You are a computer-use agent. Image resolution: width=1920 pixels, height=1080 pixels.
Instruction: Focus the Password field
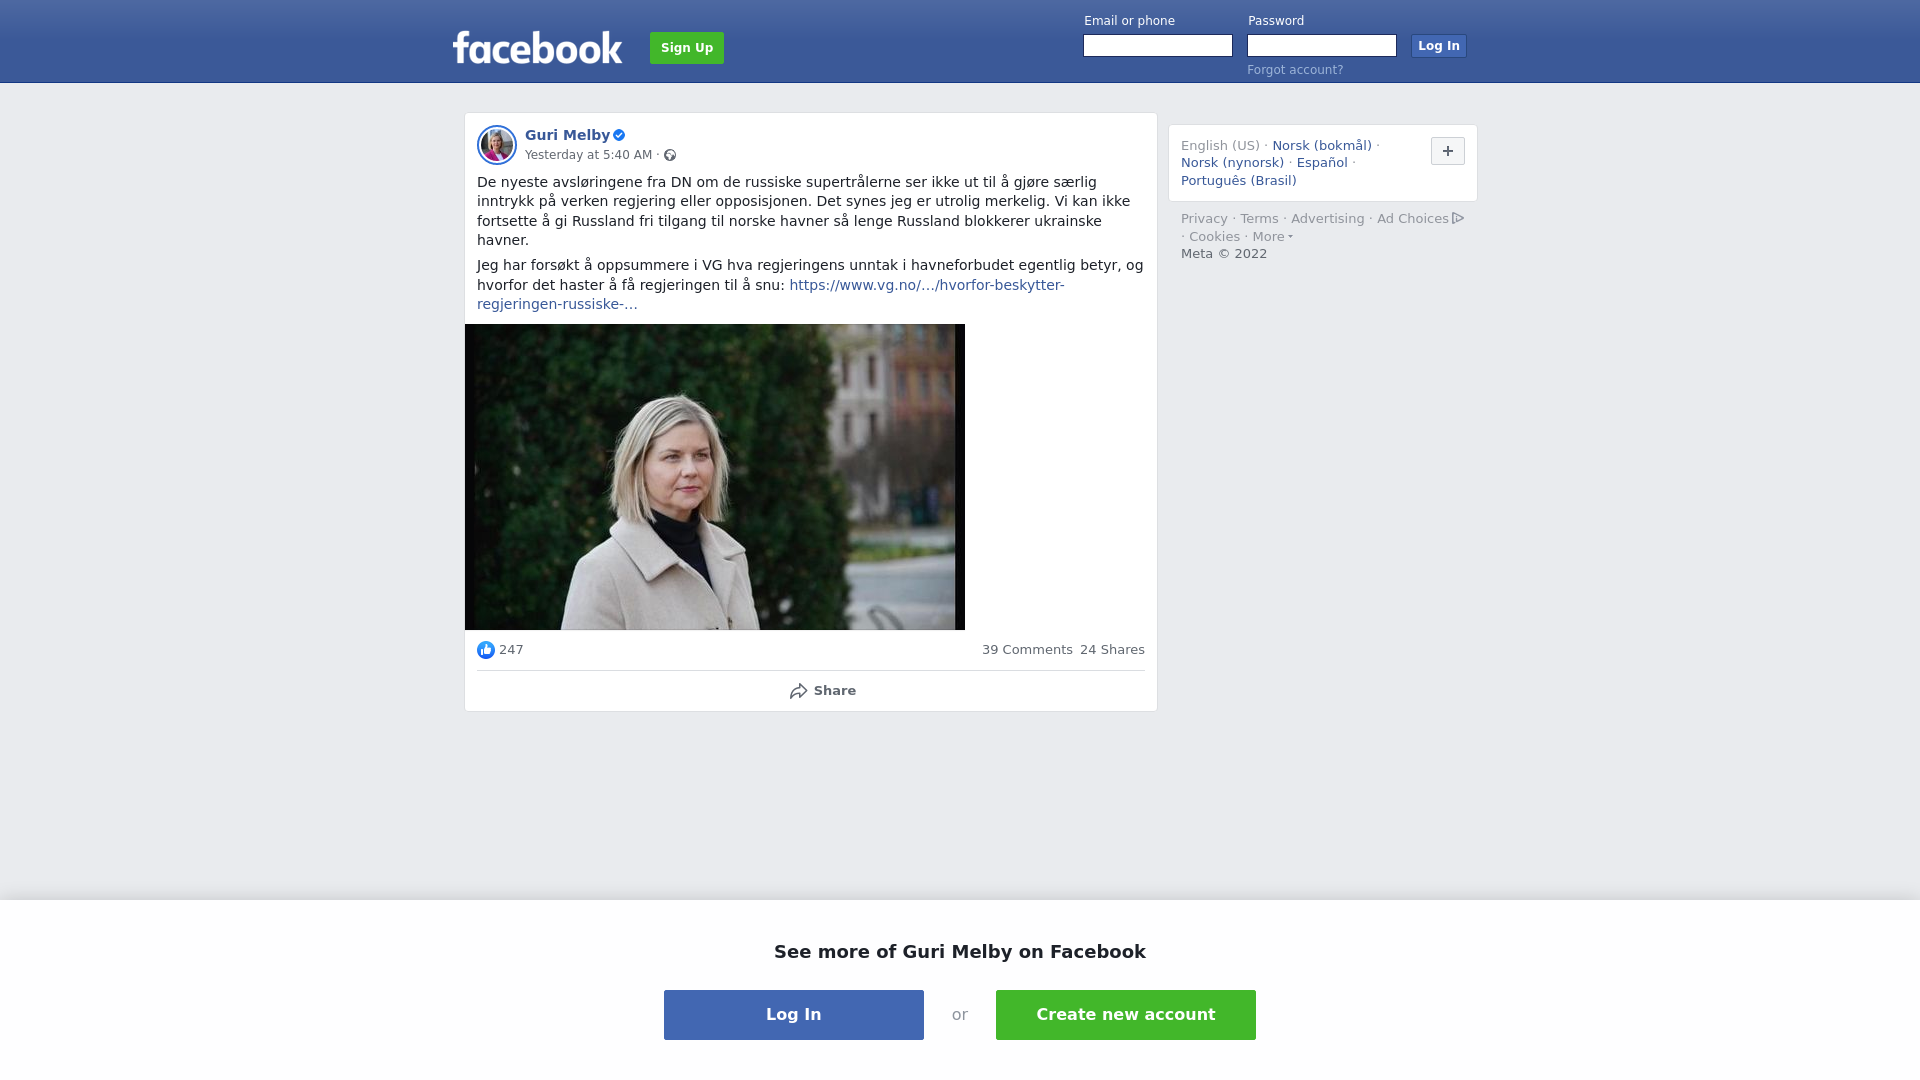1322,46
